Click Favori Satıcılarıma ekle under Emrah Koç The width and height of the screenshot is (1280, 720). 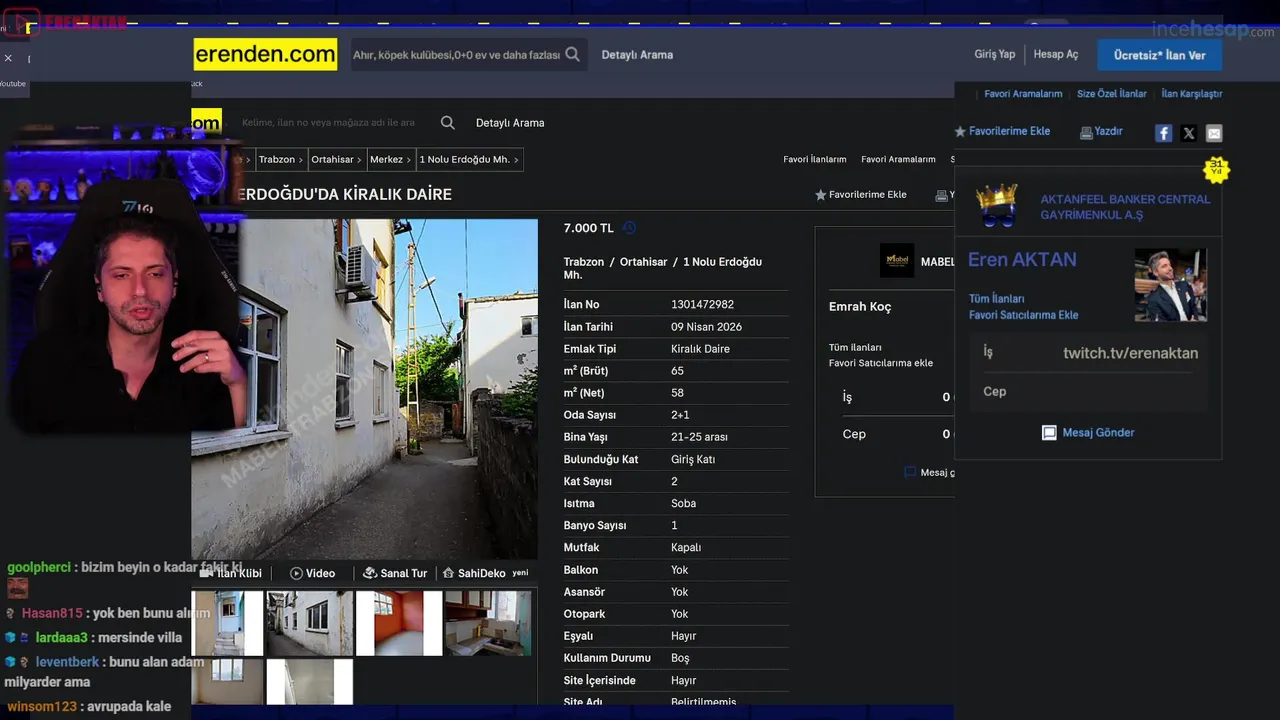(x=881, y=363)
